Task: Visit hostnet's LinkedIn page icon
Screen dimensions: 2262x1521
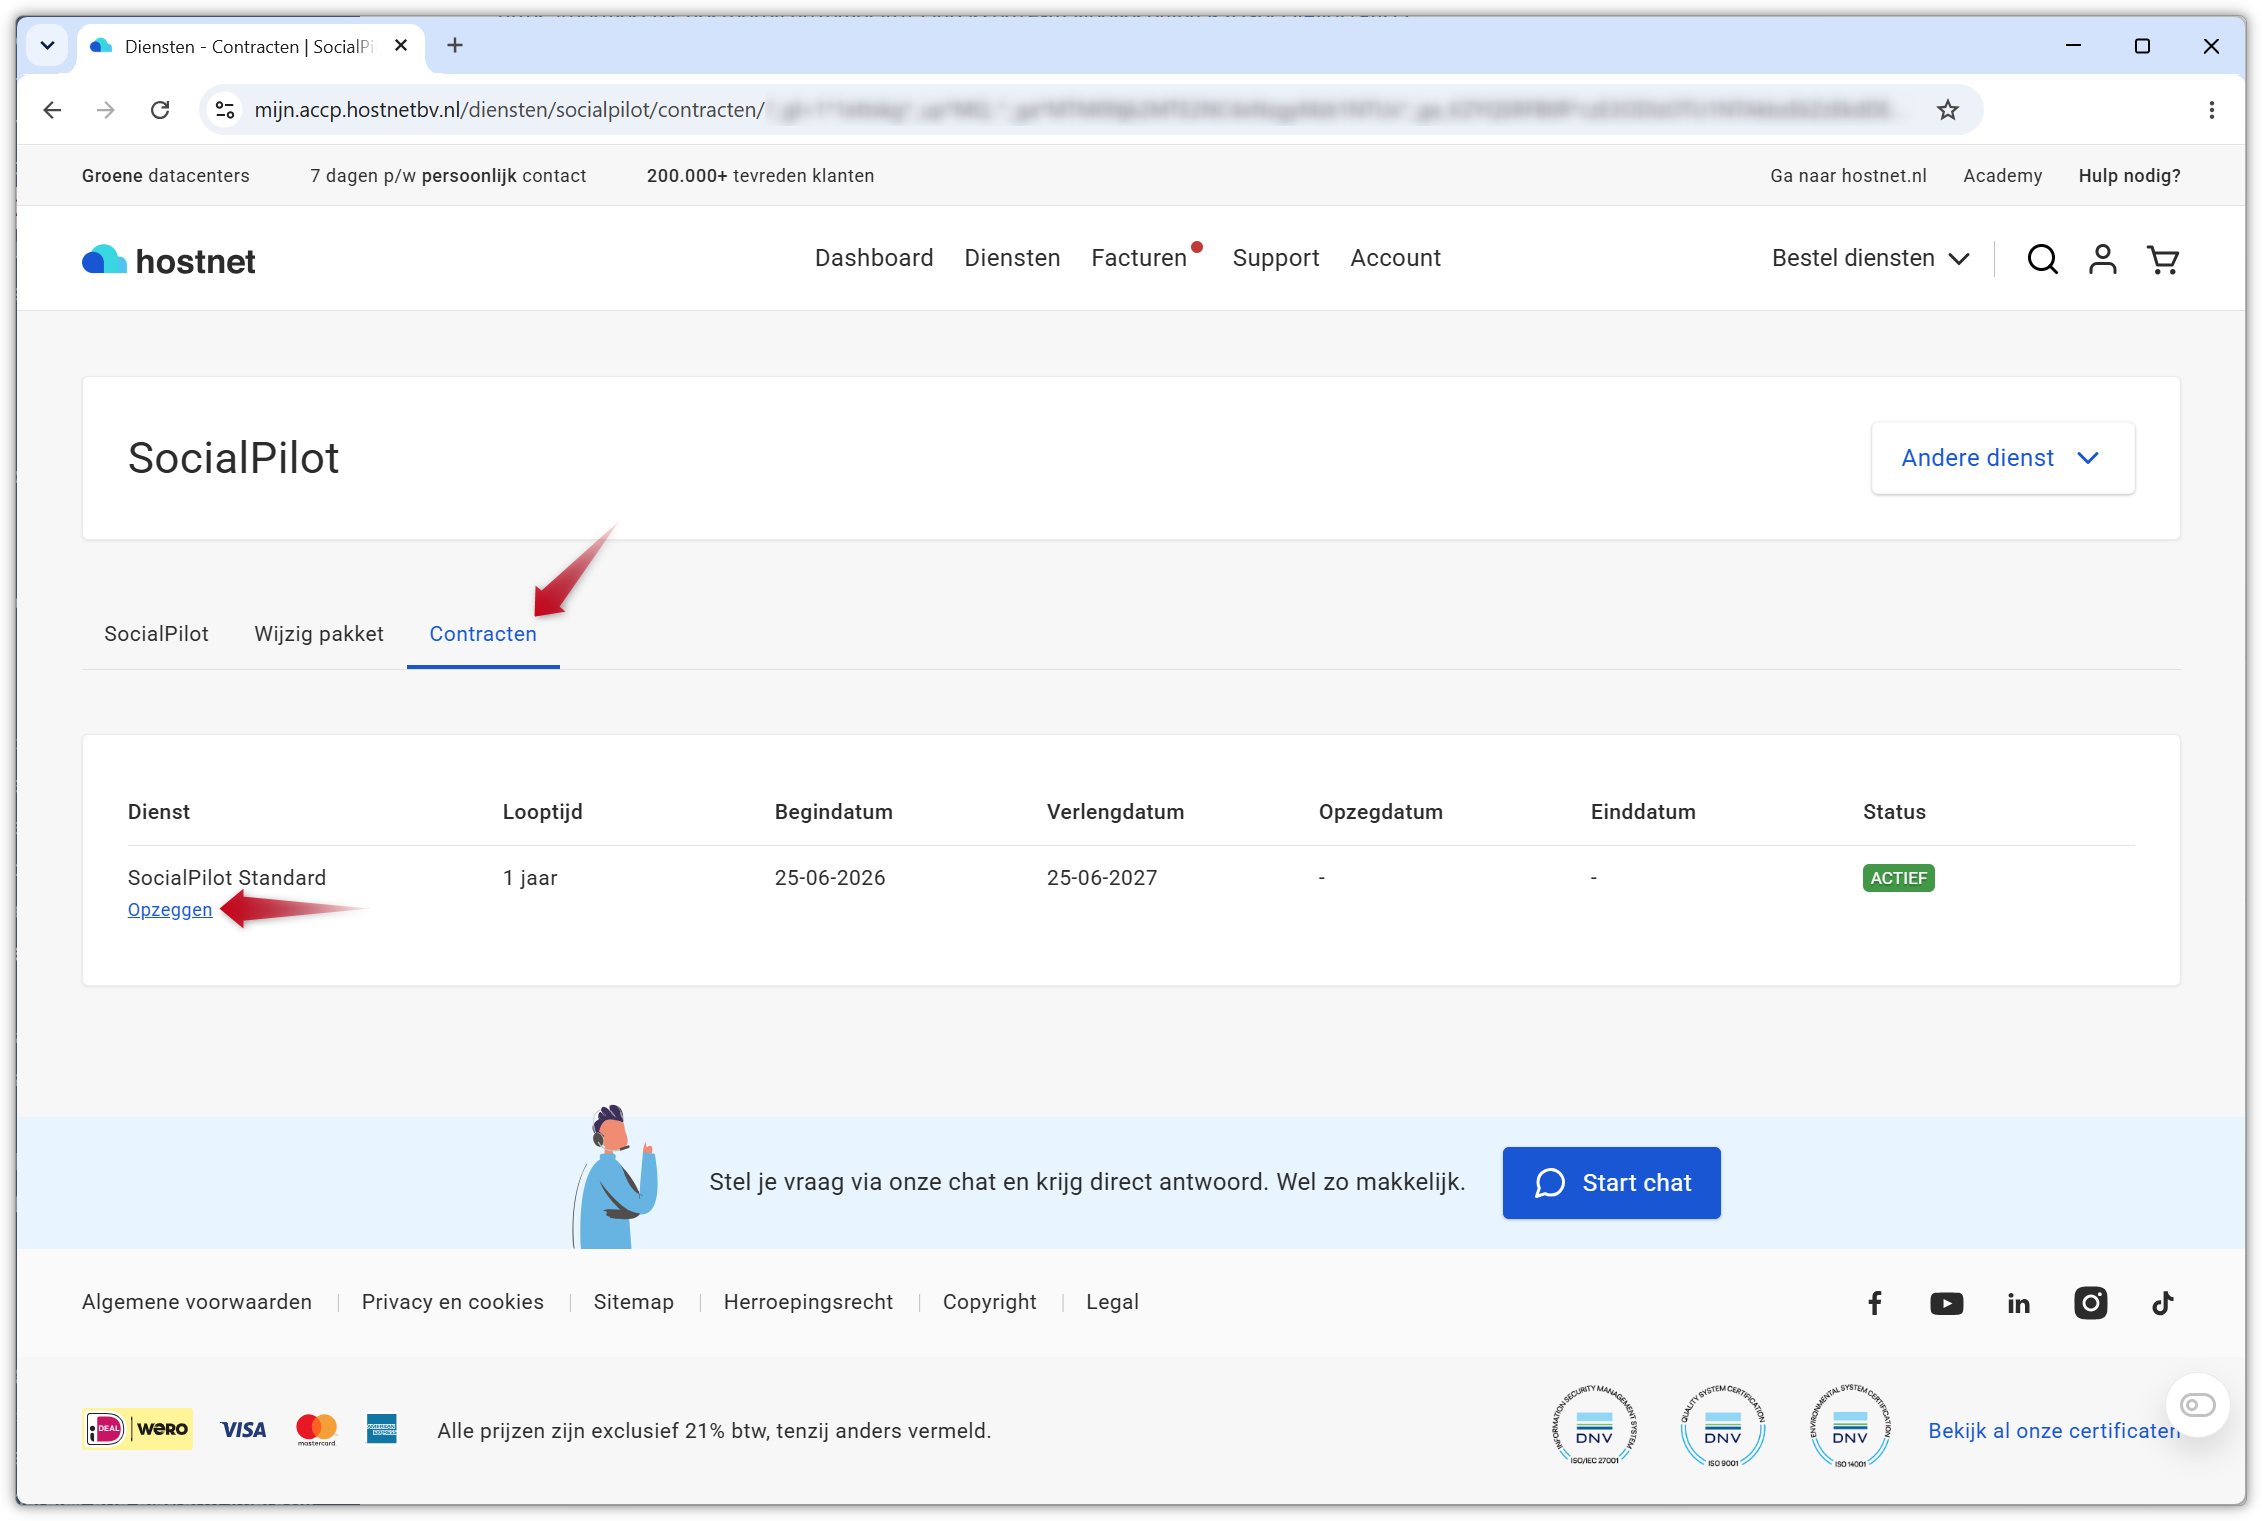Action: coord(2019,1303)
